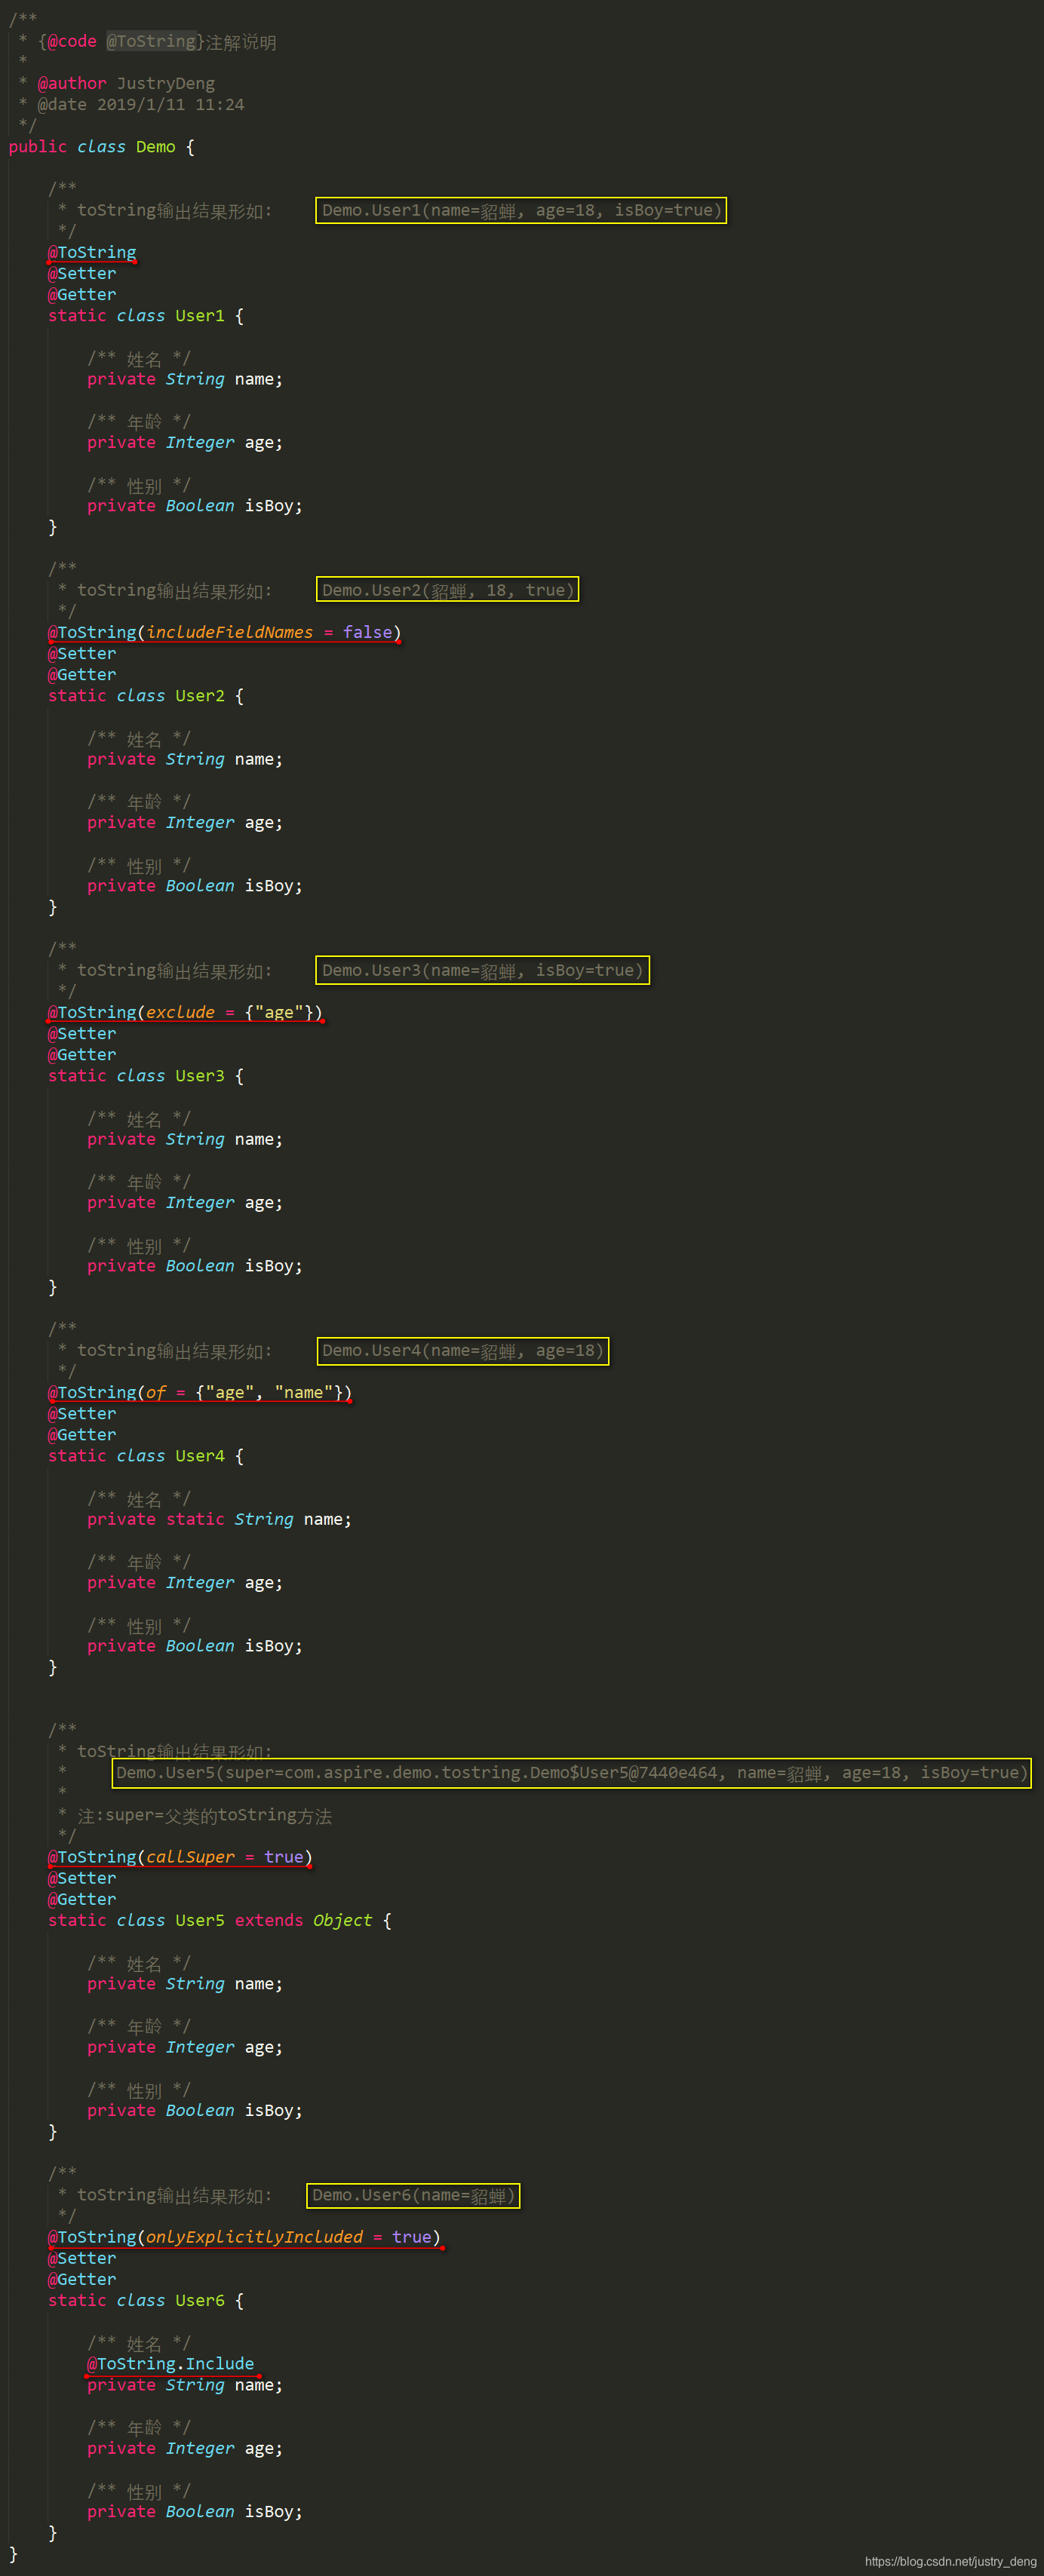Click the @ToString annotation above User1

92,252
